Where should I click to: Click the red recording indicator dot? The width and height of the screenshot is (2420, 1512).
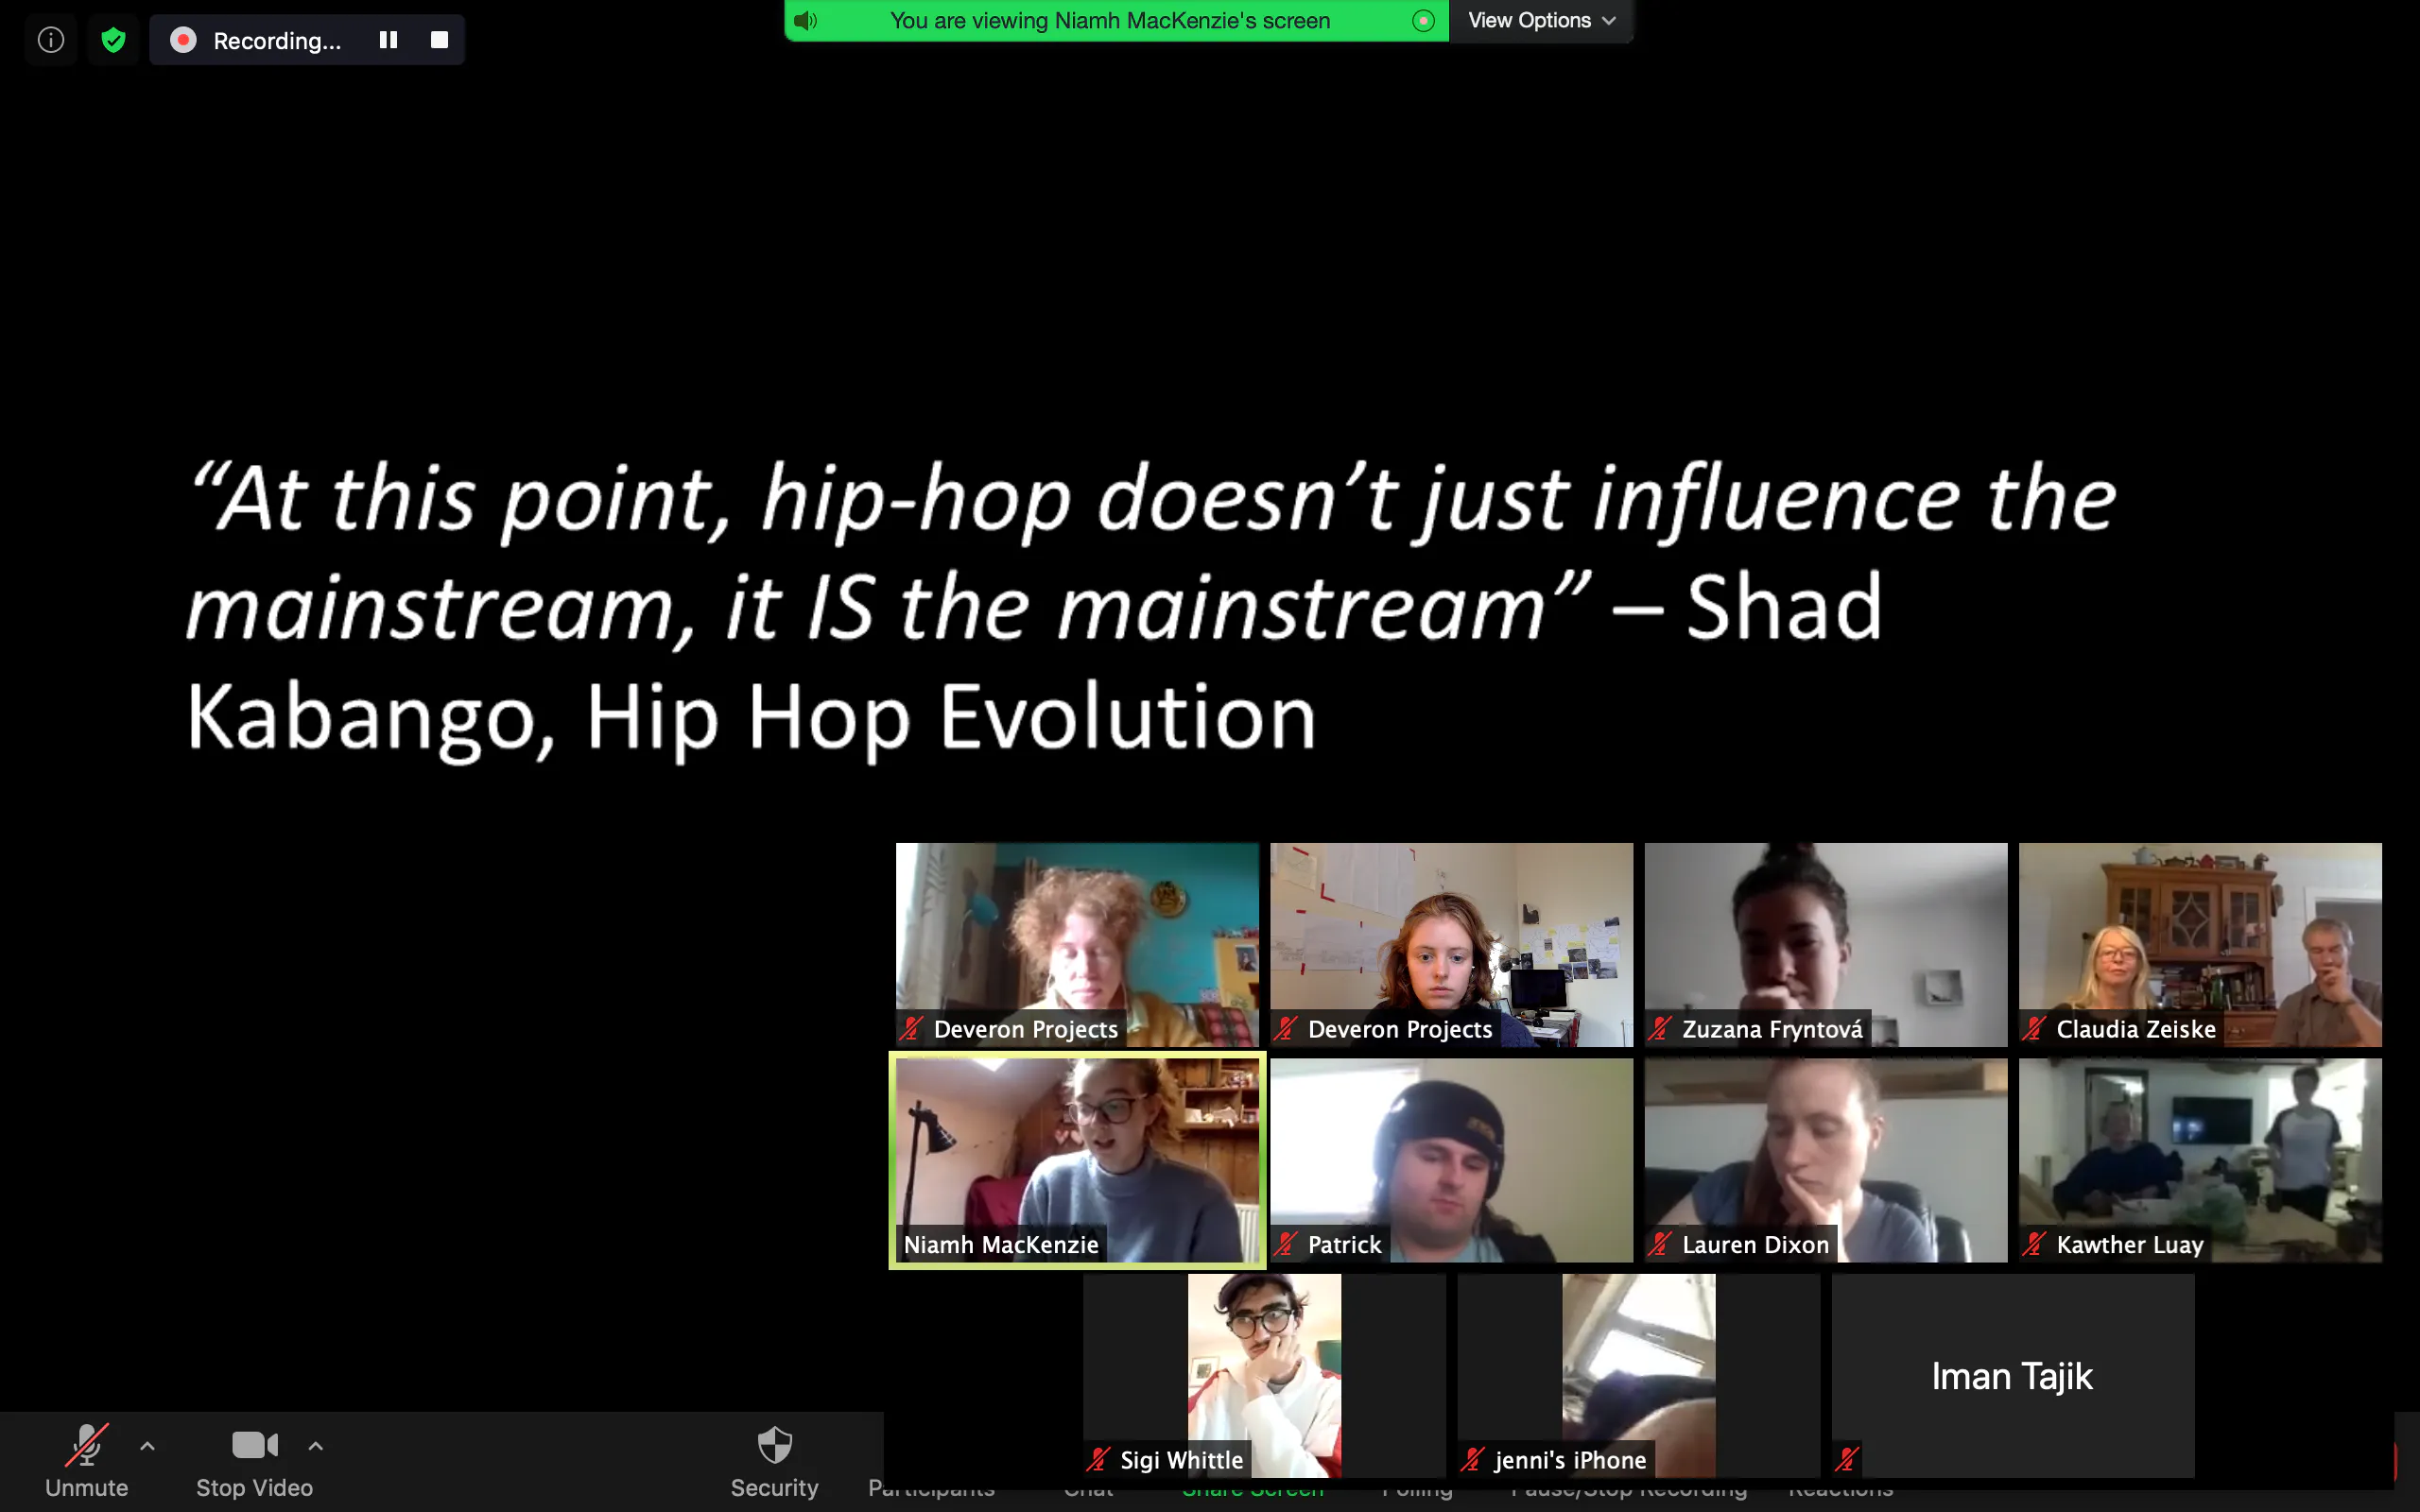coord(183,40)
